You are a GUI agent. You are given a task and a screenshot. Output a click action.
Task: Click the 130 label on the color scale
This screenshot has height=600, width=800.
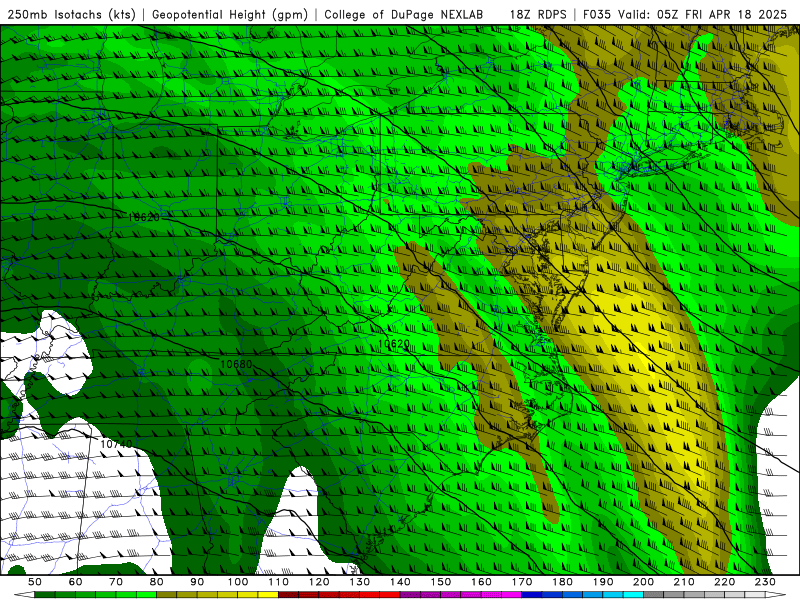point(360,582)
